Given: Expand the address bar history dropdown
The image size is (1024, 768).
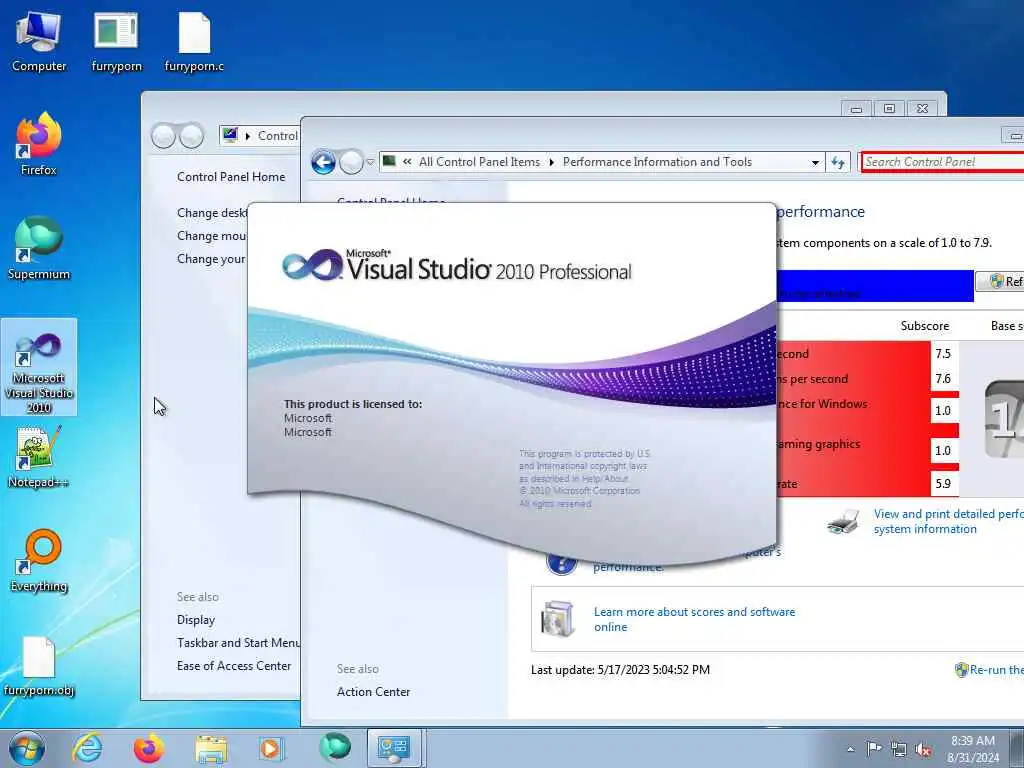Looking at the screenshot, I should pyautogui.click(x=815, y=162).
